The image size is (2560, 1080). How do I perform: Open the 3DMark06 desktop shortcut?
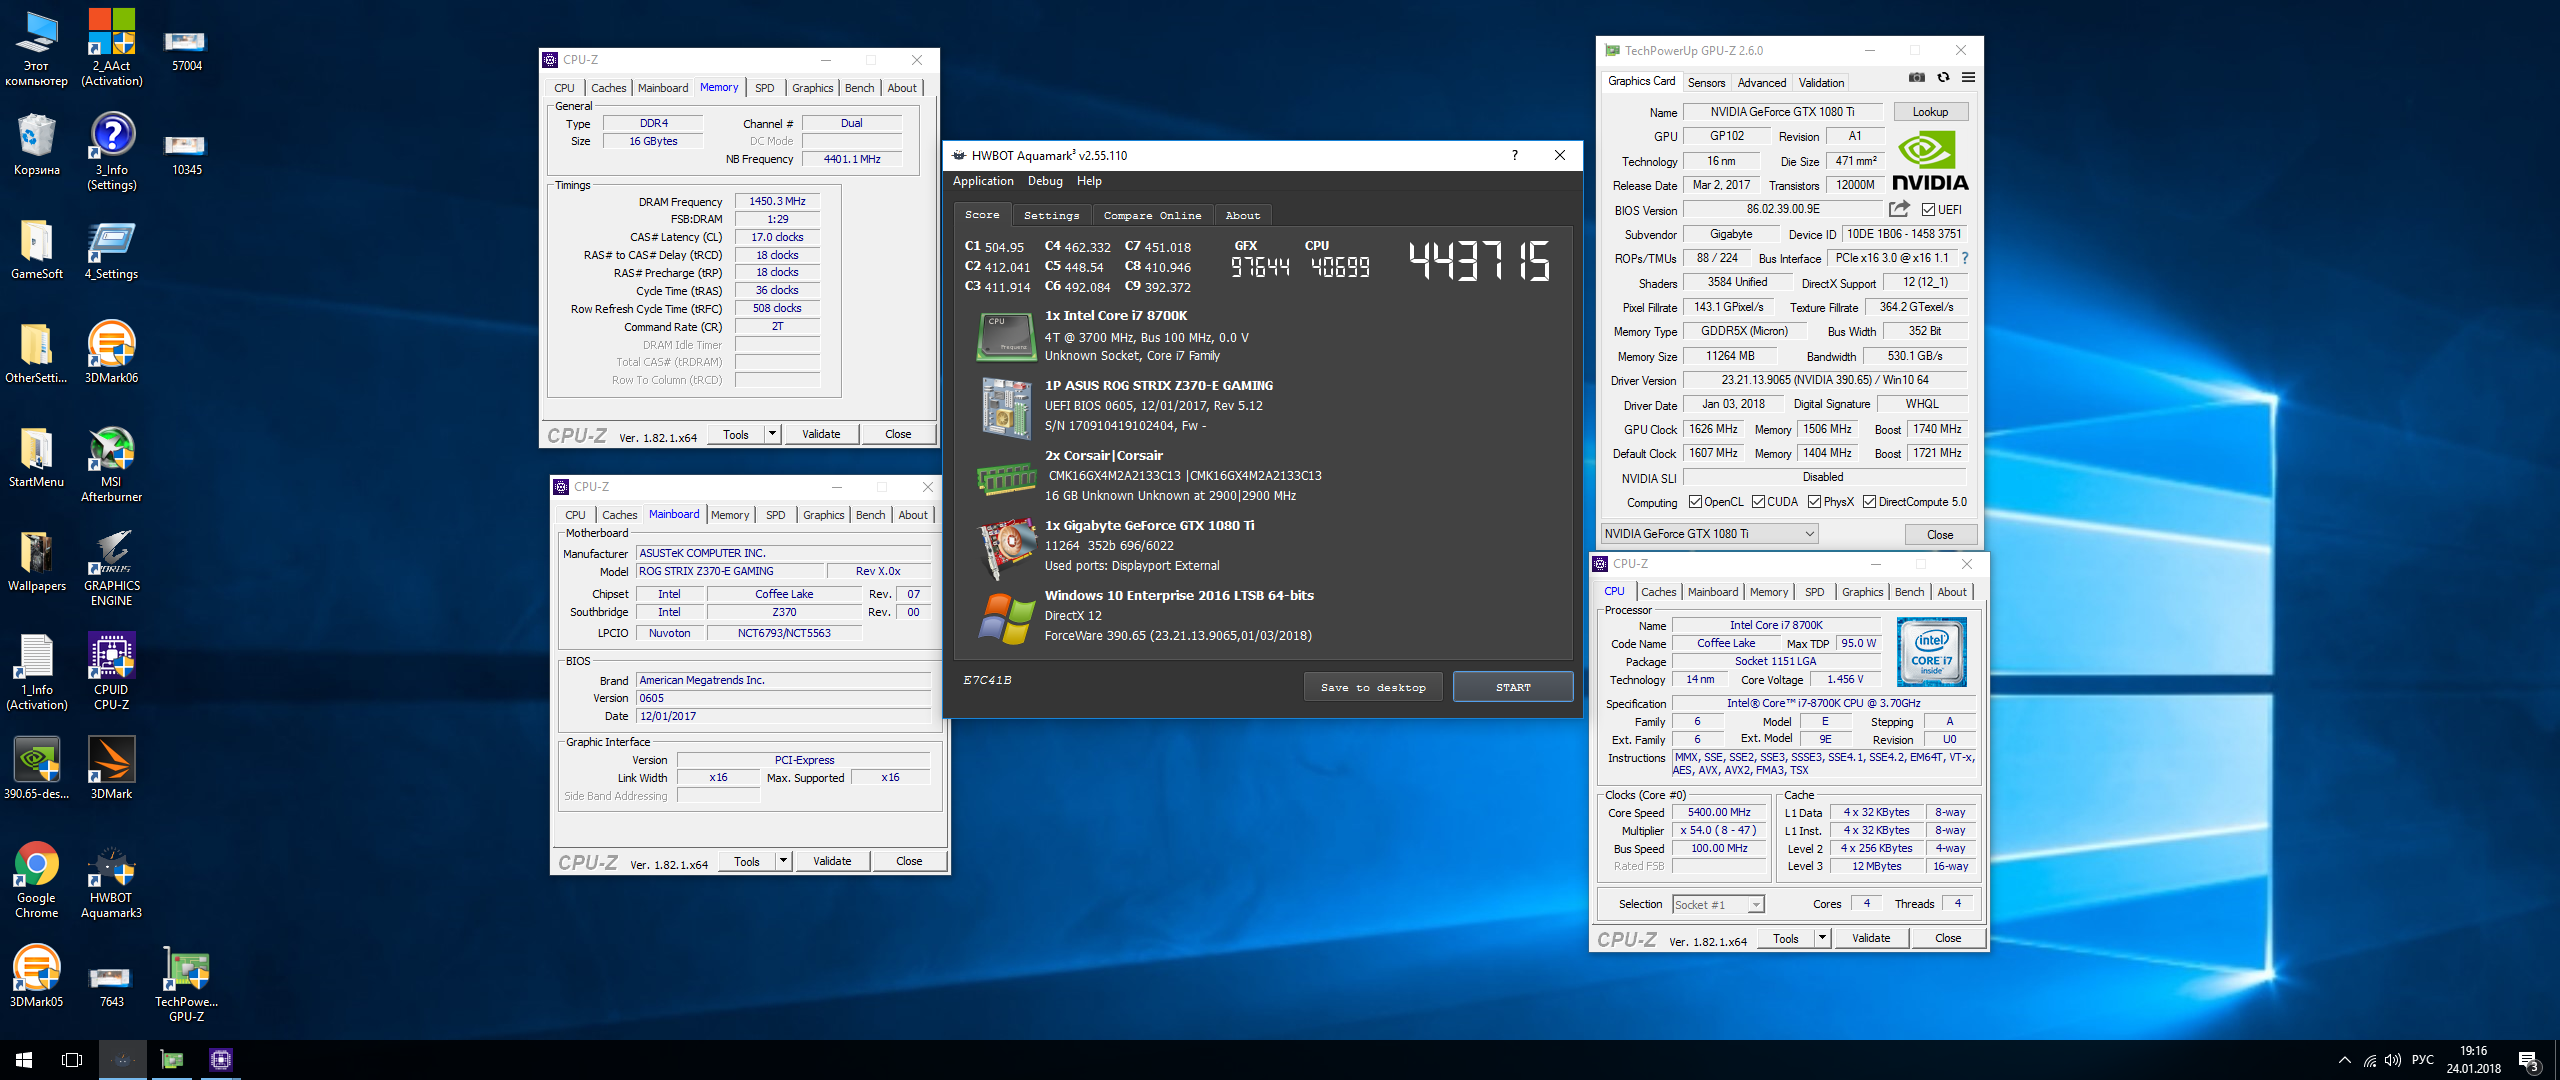tap(111, 352)
